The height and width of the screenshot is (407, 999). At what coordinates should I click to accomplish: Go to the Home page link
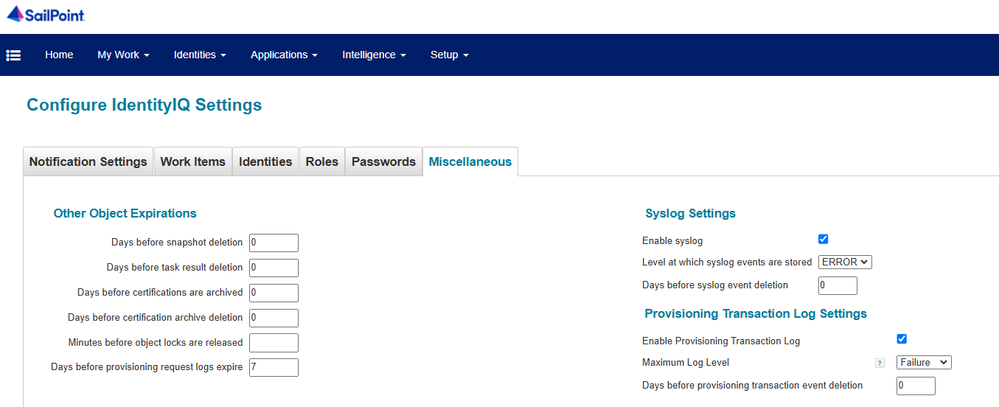[x=59, y=54]
